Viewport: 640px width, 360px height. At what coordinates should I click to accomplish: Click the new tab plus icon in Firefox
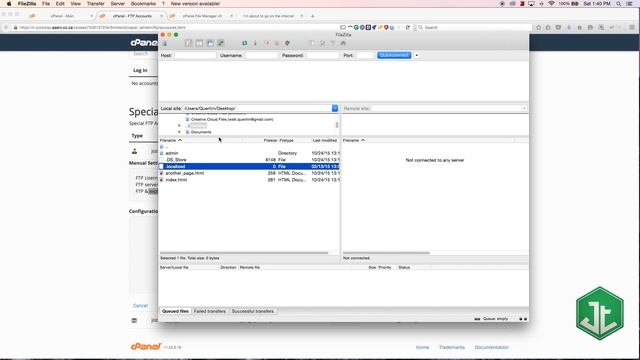tap(313, 16)
